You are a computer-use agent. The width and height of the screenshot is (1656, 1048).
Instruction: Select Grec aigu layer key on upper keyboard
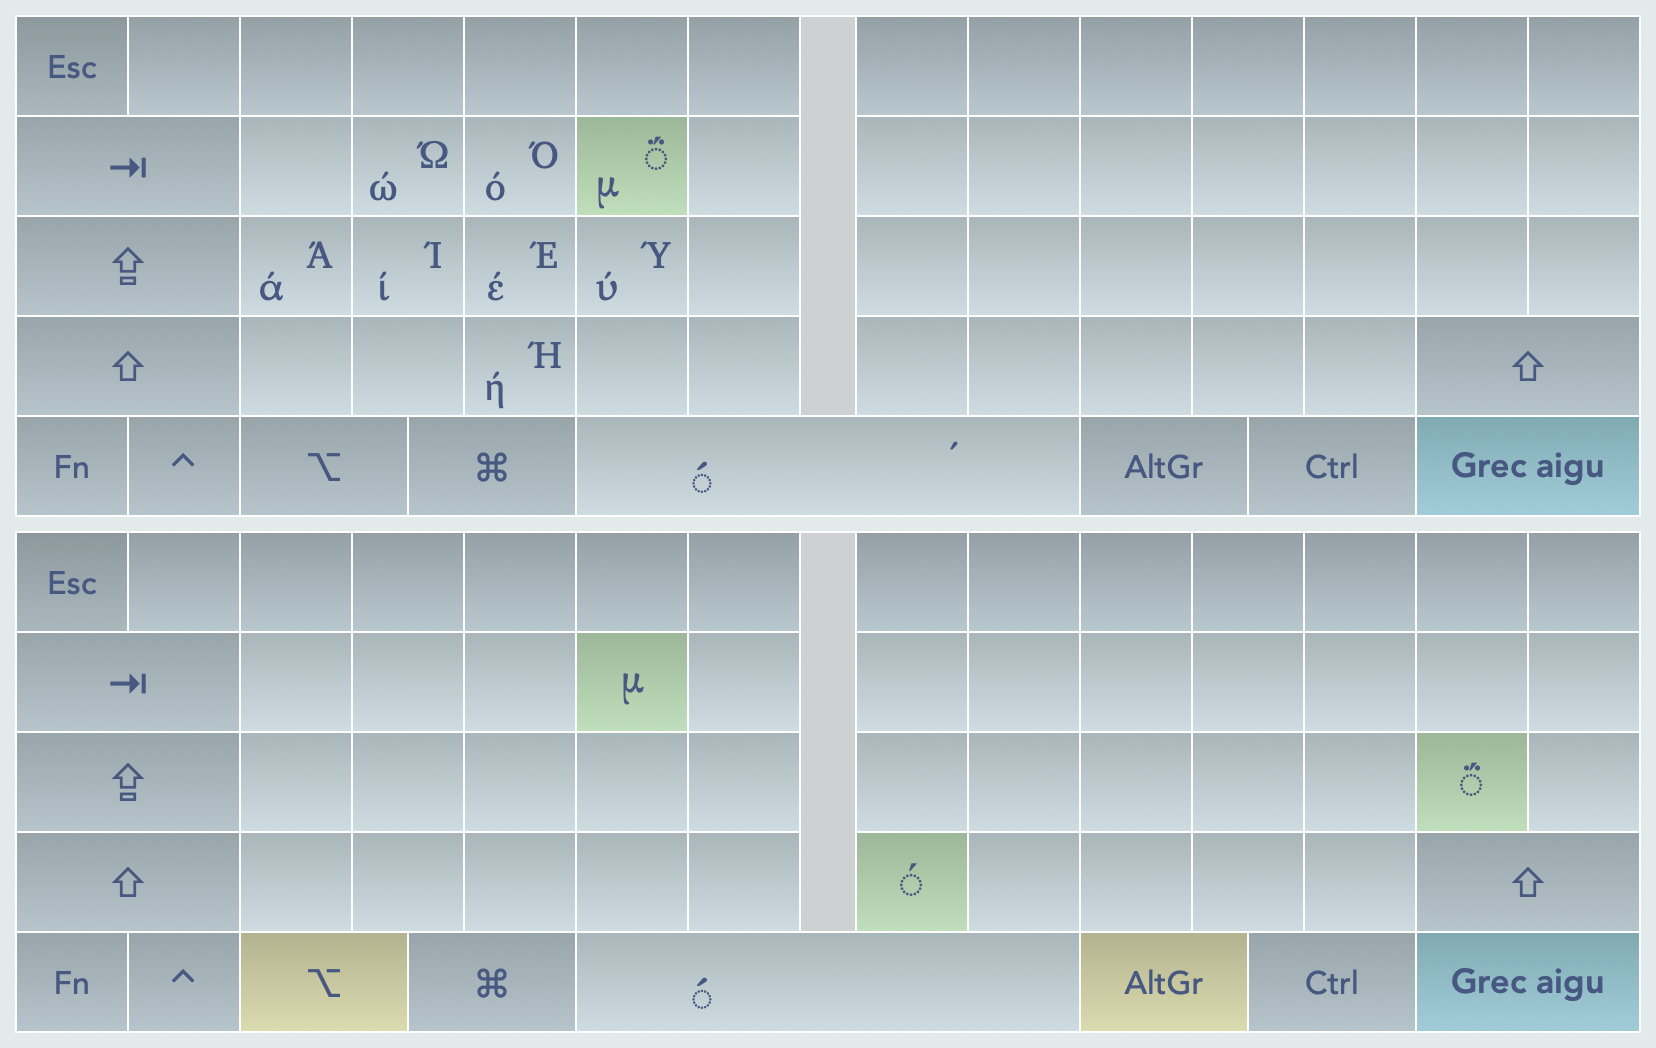point(1527,467)
